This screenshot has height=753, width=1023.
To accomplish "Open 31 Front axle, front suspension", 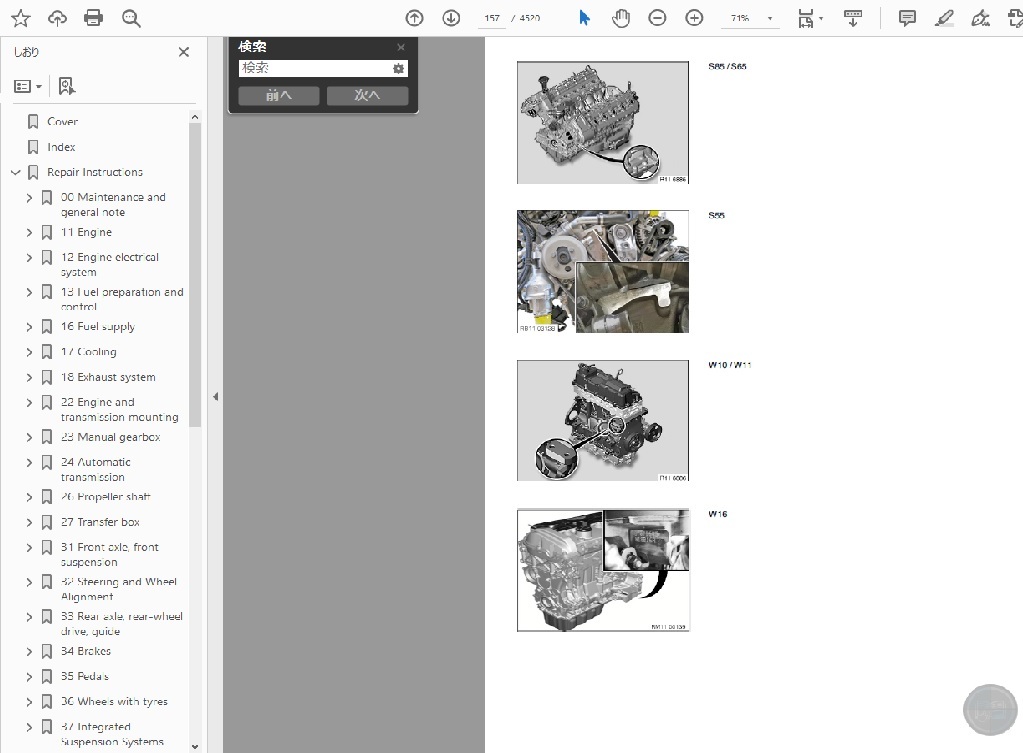I will pos(110,554).
